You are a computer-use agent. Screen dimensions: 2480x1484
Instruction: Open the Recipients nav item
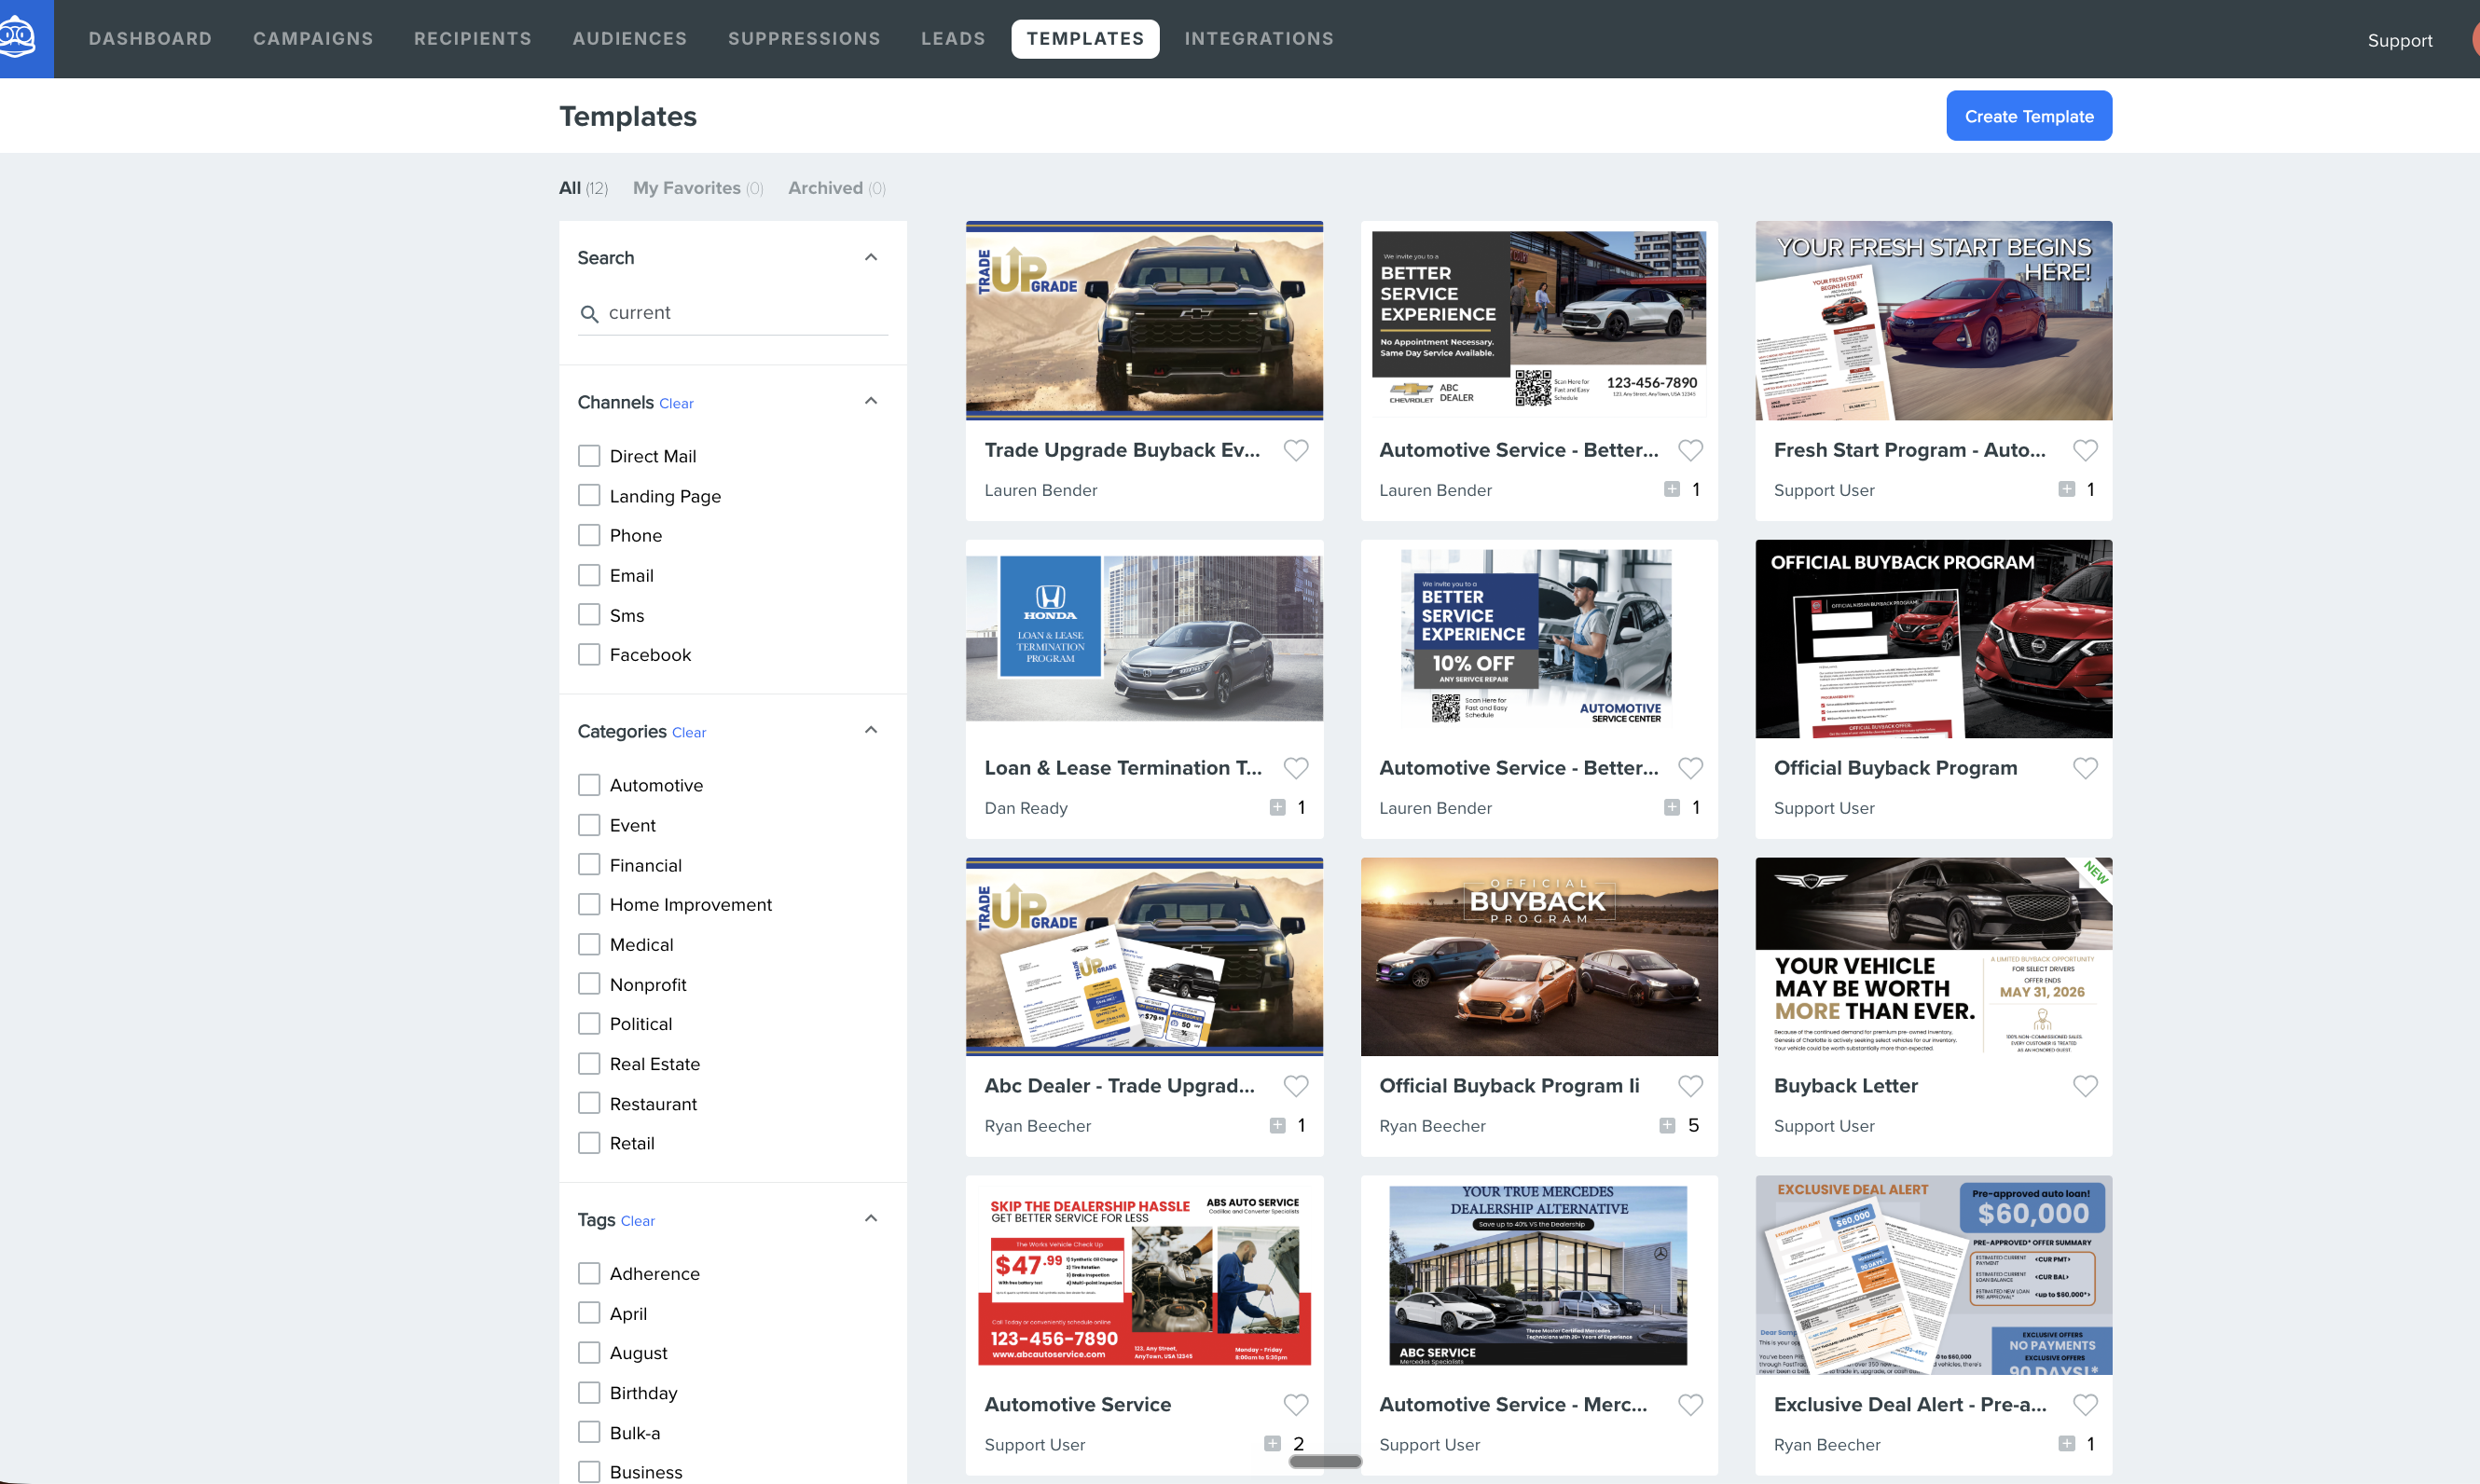[473, 38]
